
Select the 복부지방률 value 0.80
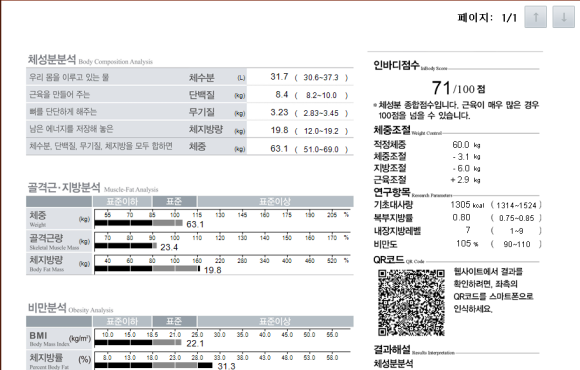[x=461, y=218]
